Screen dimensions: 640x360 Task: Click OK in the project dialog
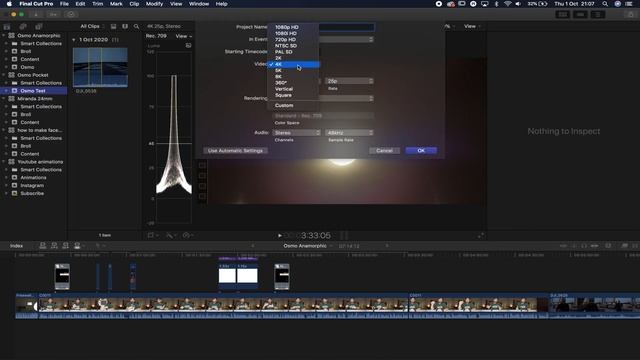[x=421, y=151]
